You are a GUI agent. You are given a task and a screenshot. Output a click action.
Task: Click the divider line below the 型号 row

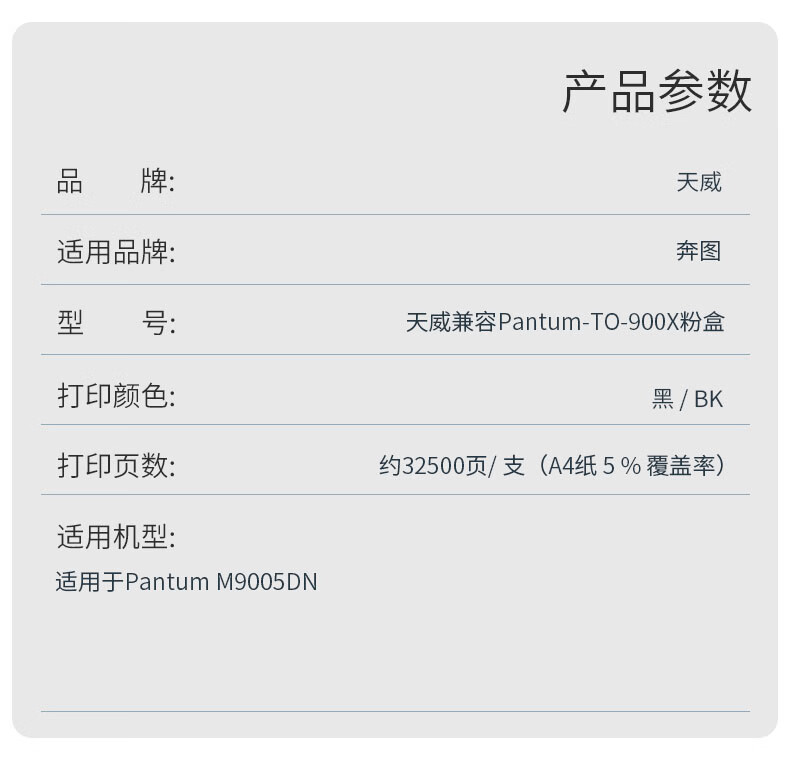tap(395, 354)
